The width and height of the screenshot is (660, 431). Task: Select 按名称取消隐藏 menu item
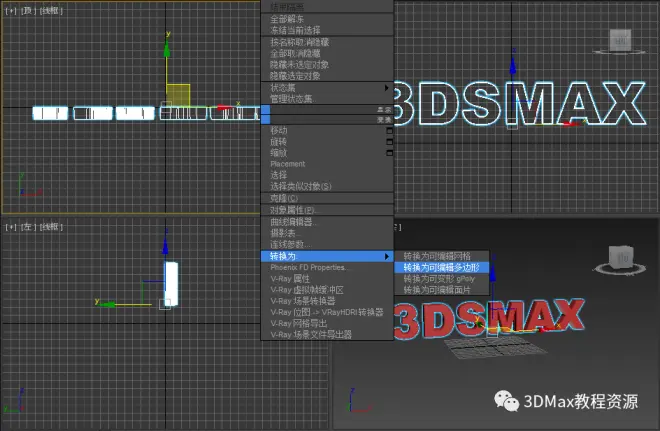coord(300,42)
